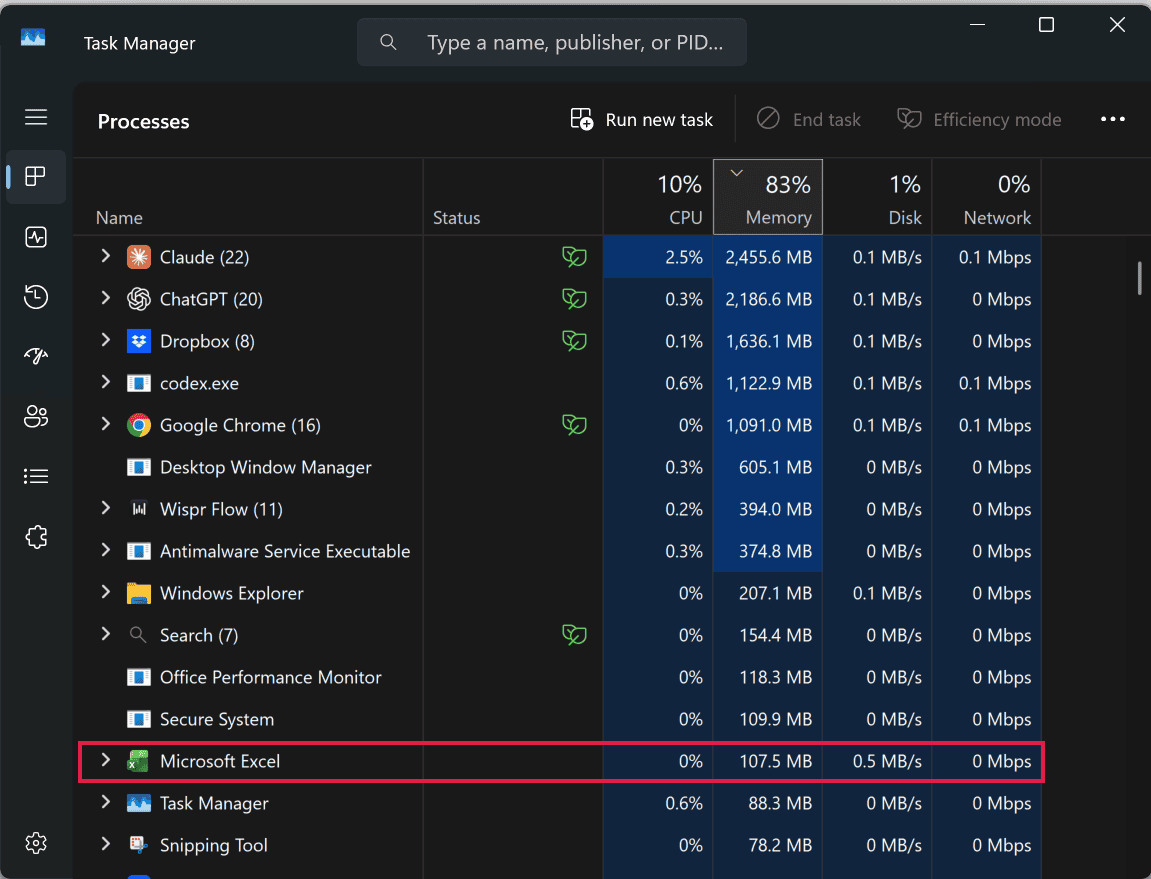Select the Desktop Window Manager row
Screen dimensions: 1151x879
(x=558, y=467)
